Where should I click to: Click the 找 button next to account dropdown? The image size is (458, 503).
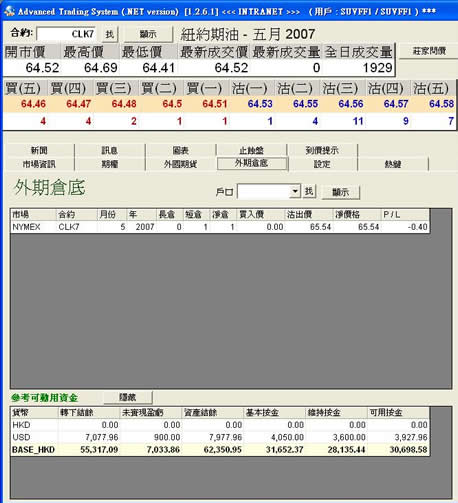click(309, 191)
